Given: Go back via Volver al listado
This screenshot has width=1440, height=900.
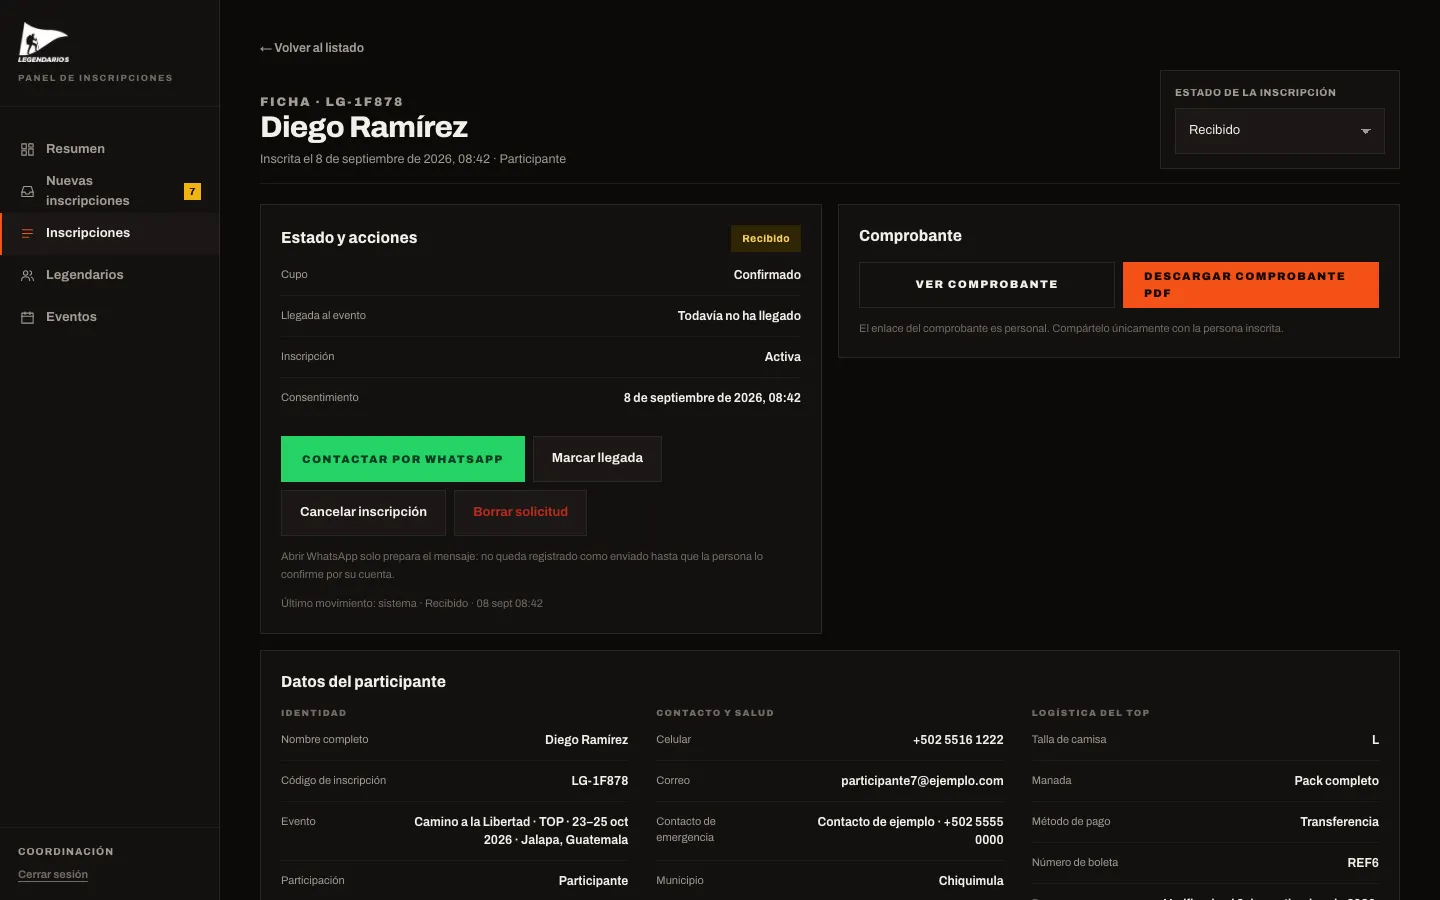Looking at the screenshot, I should point(312,48).
